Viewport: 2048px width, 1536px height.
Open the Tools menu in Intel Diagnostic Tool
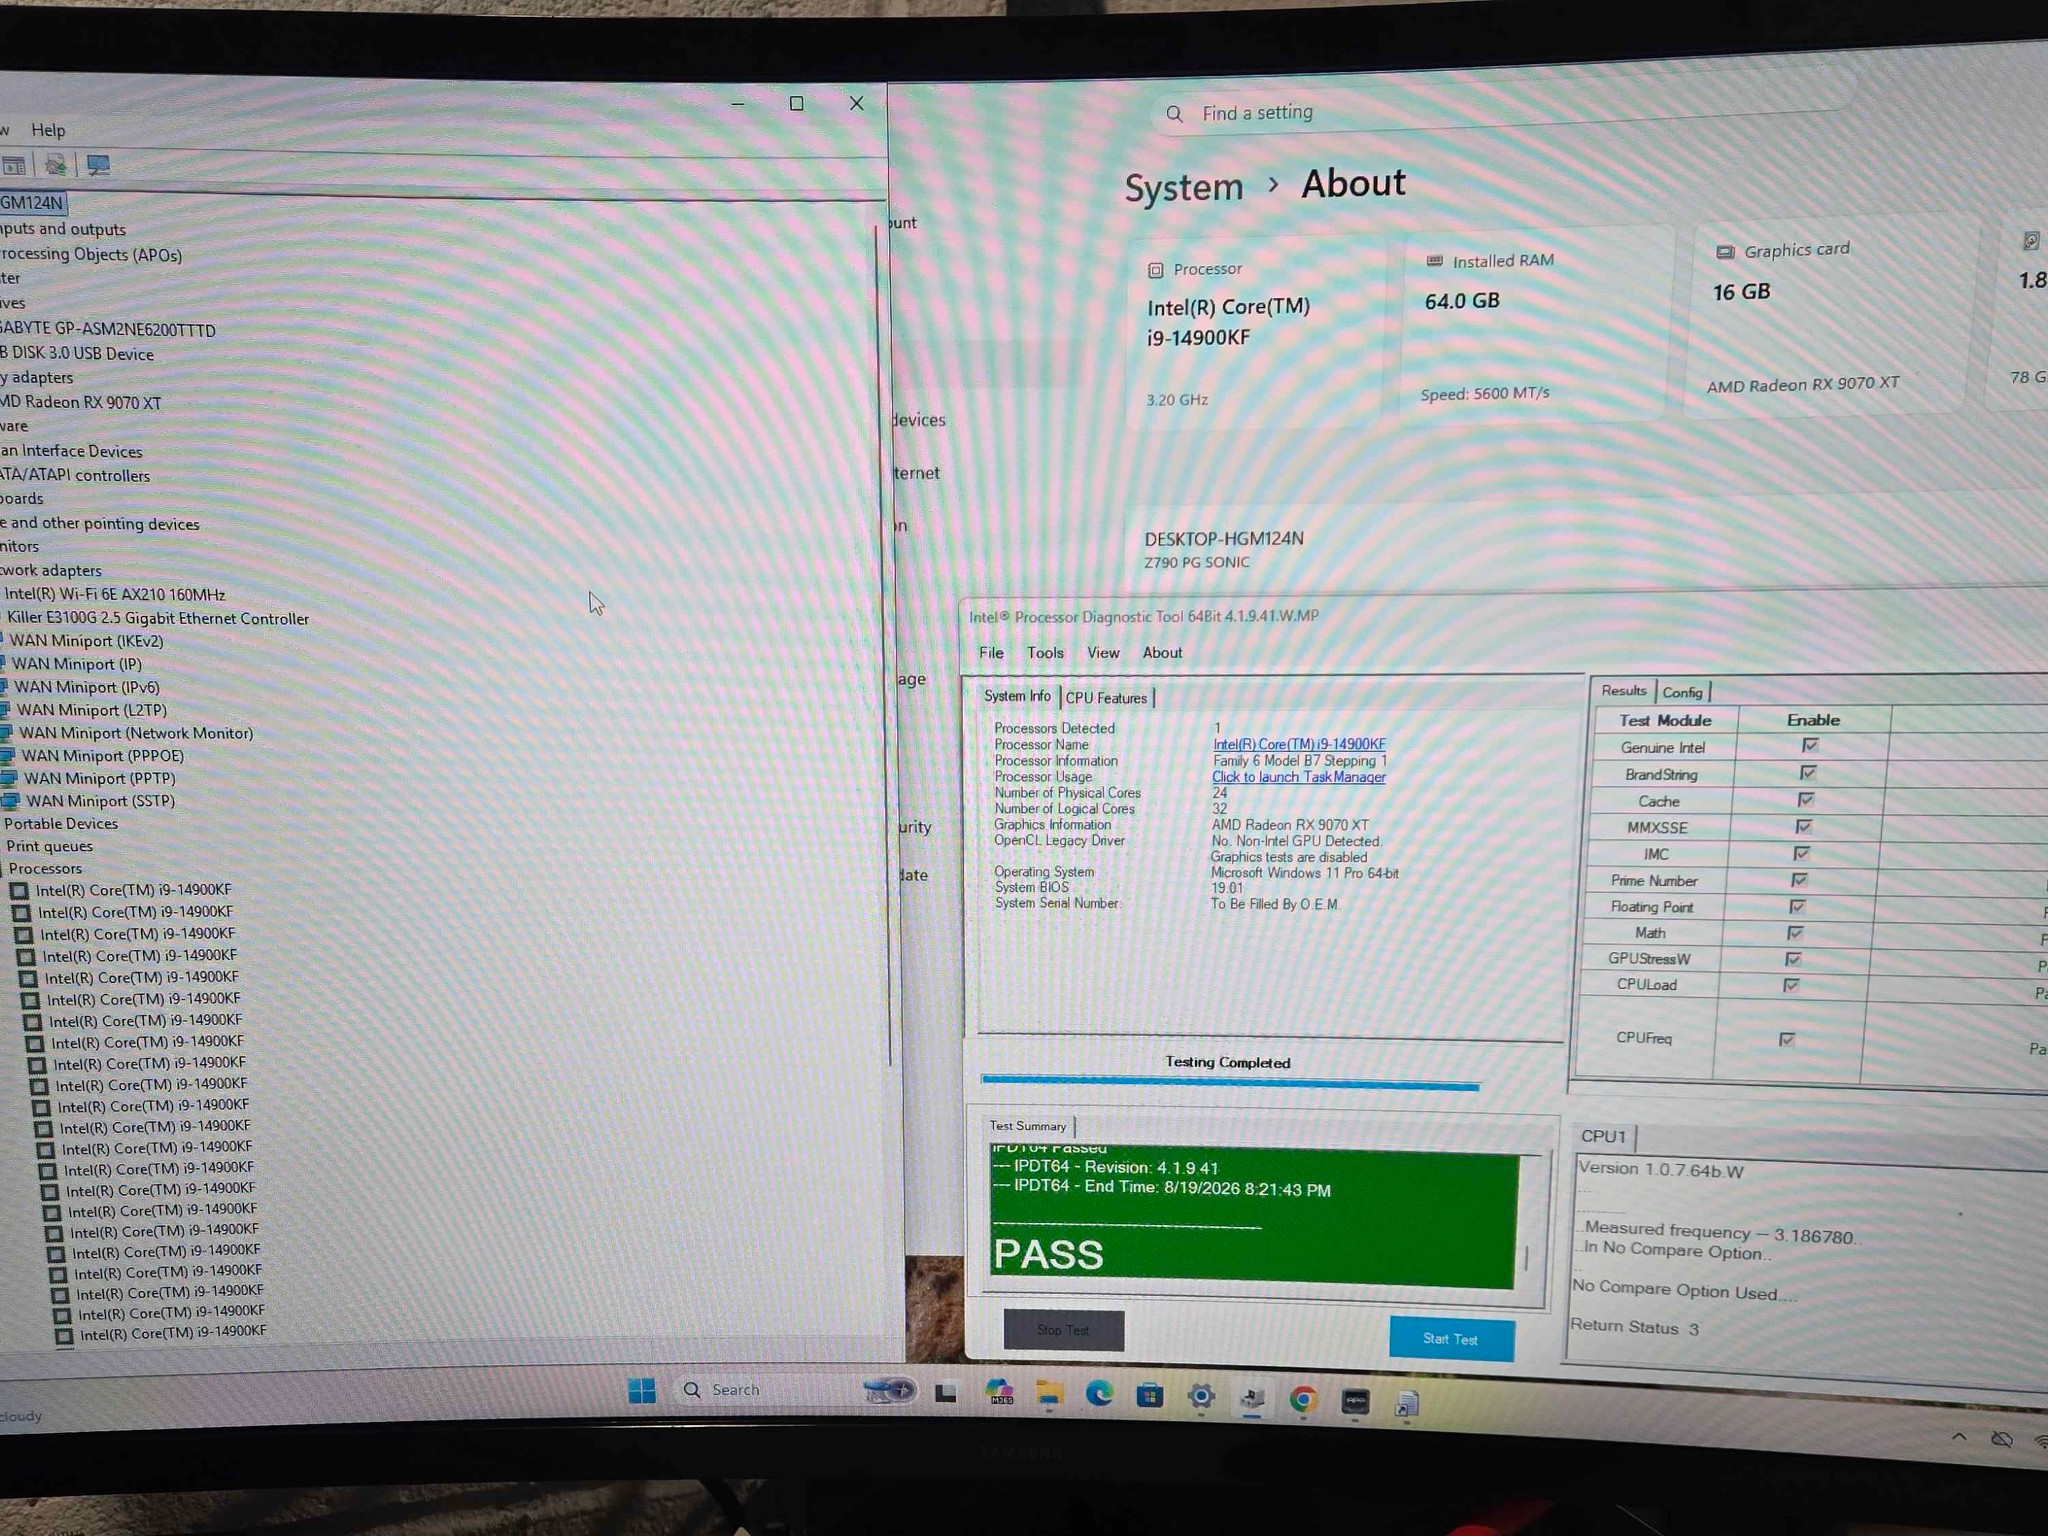click(1045, 653)
